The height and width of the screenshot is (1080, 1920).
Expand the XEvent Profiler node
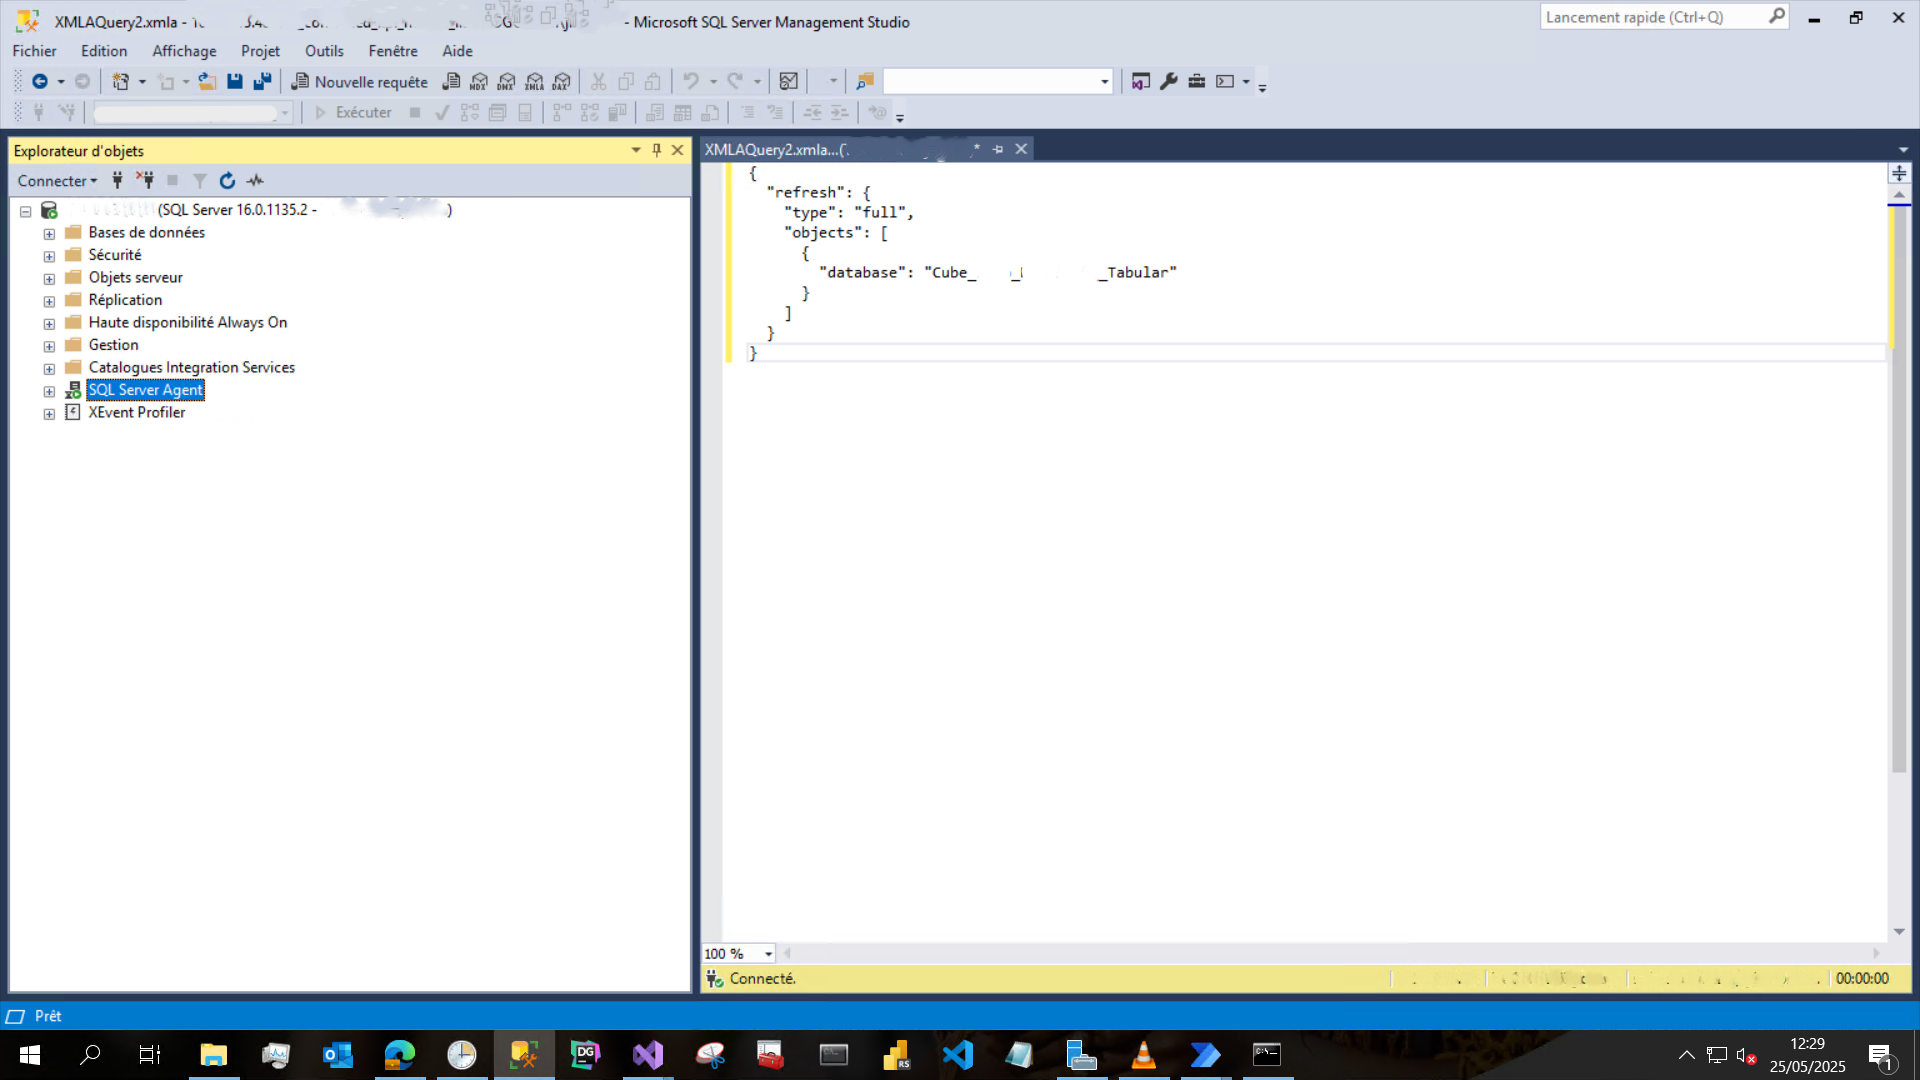tap(49, 413)
